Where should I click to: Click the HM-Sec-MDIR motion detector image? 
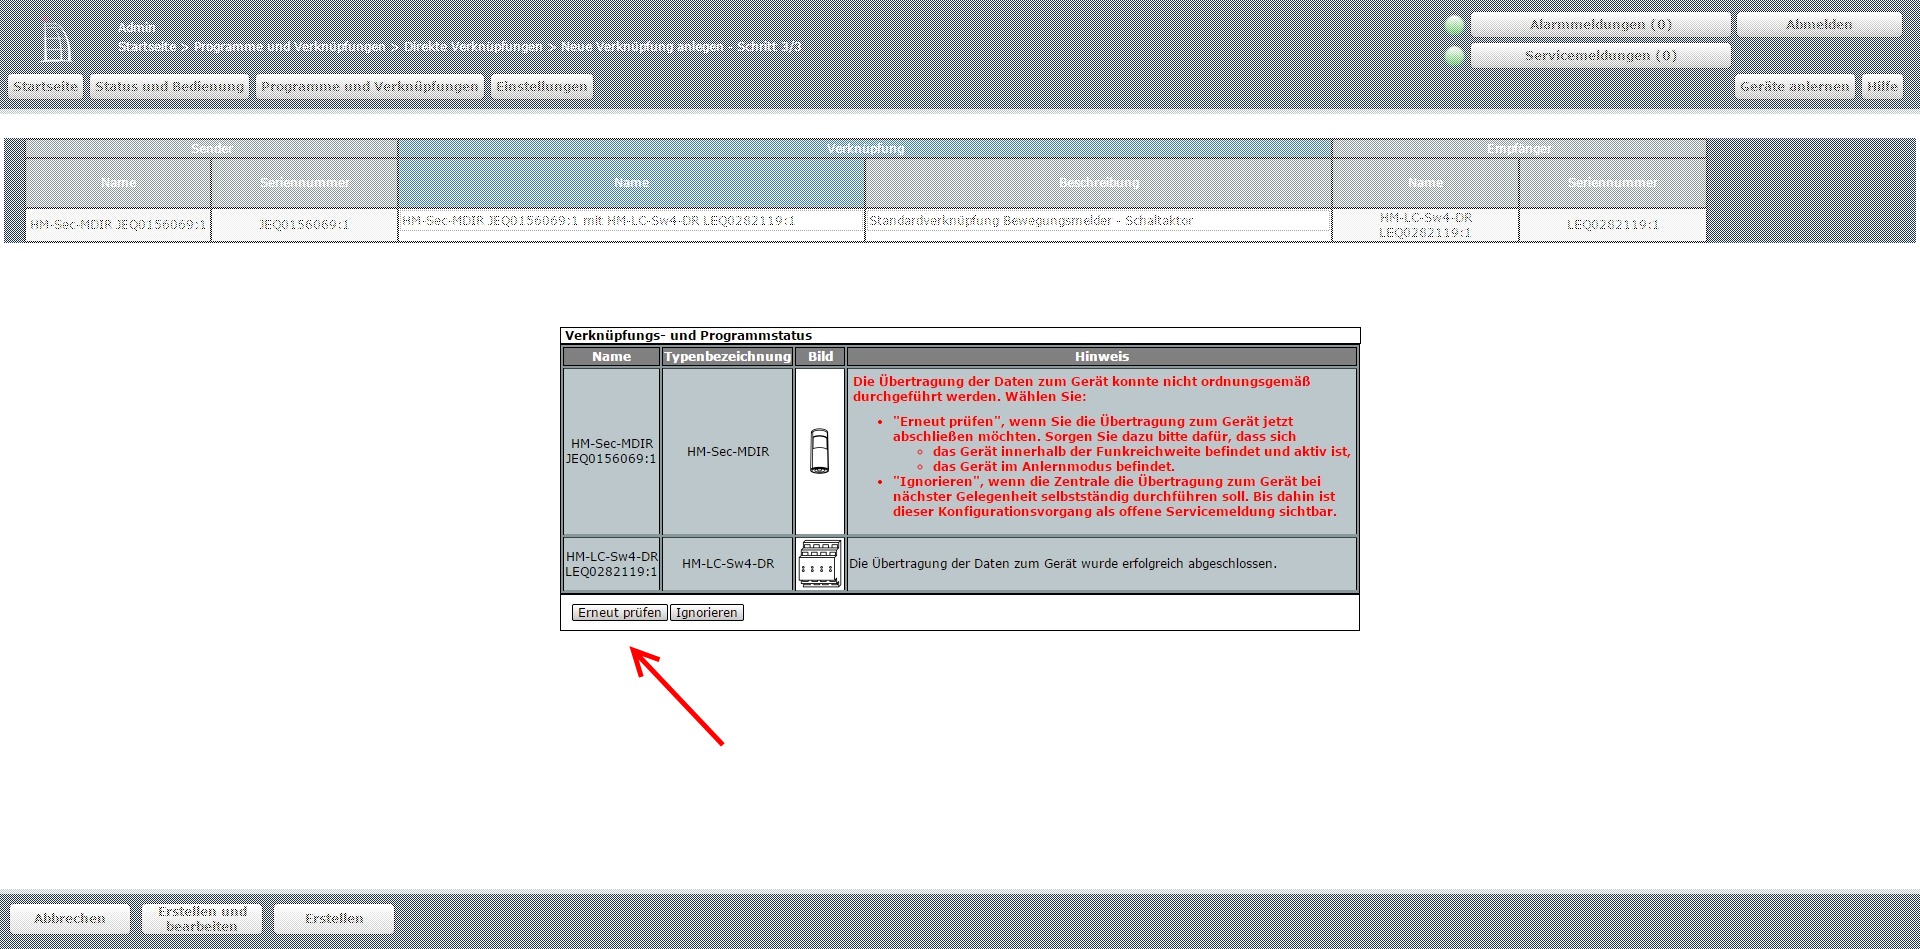[819, 451]
